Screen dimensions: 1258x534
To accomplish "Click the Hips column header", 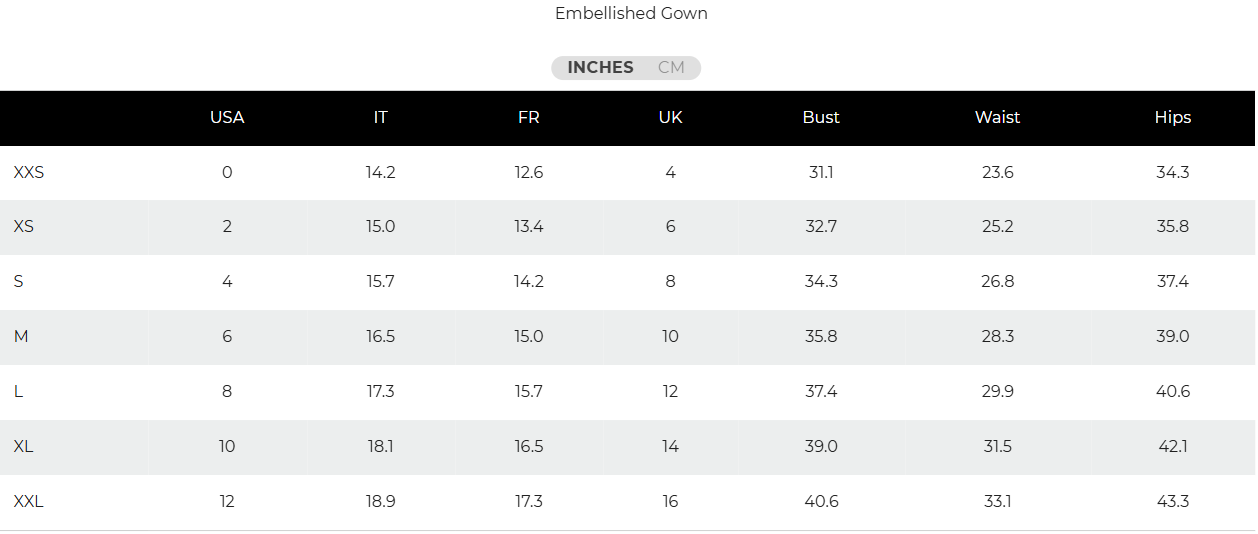I will pyautogui.click(x=1172, y=117).
